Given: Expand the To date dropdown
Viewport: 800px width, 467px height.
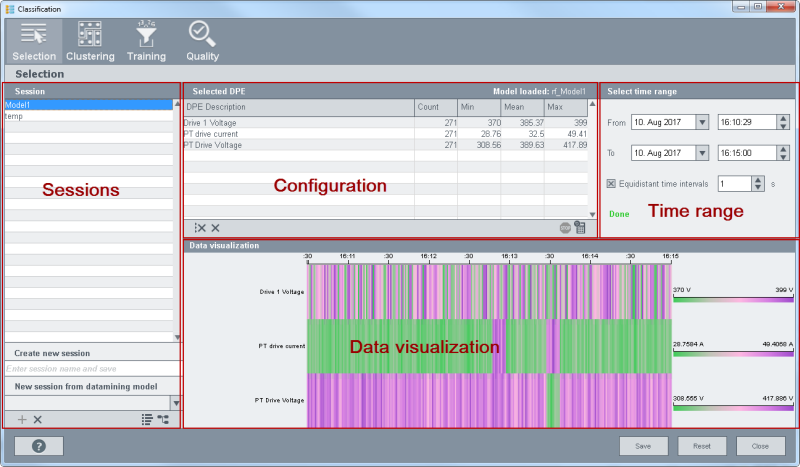Looking at the screenshot, I should click(x=701, y=153).
